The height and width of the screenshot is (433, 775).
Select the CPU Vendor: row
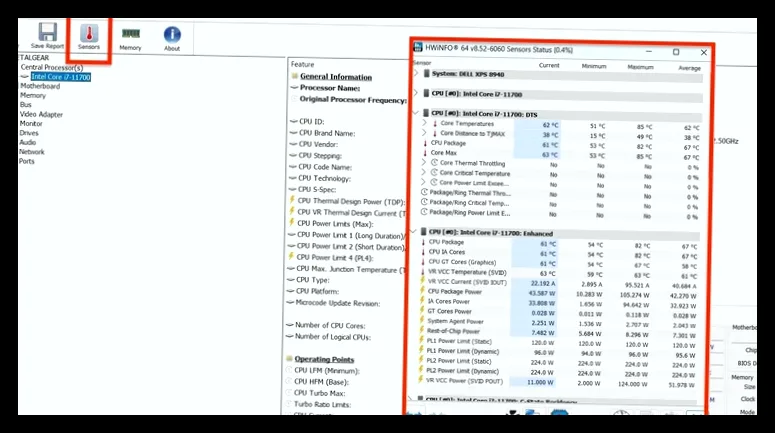click(x=318, y=144)
